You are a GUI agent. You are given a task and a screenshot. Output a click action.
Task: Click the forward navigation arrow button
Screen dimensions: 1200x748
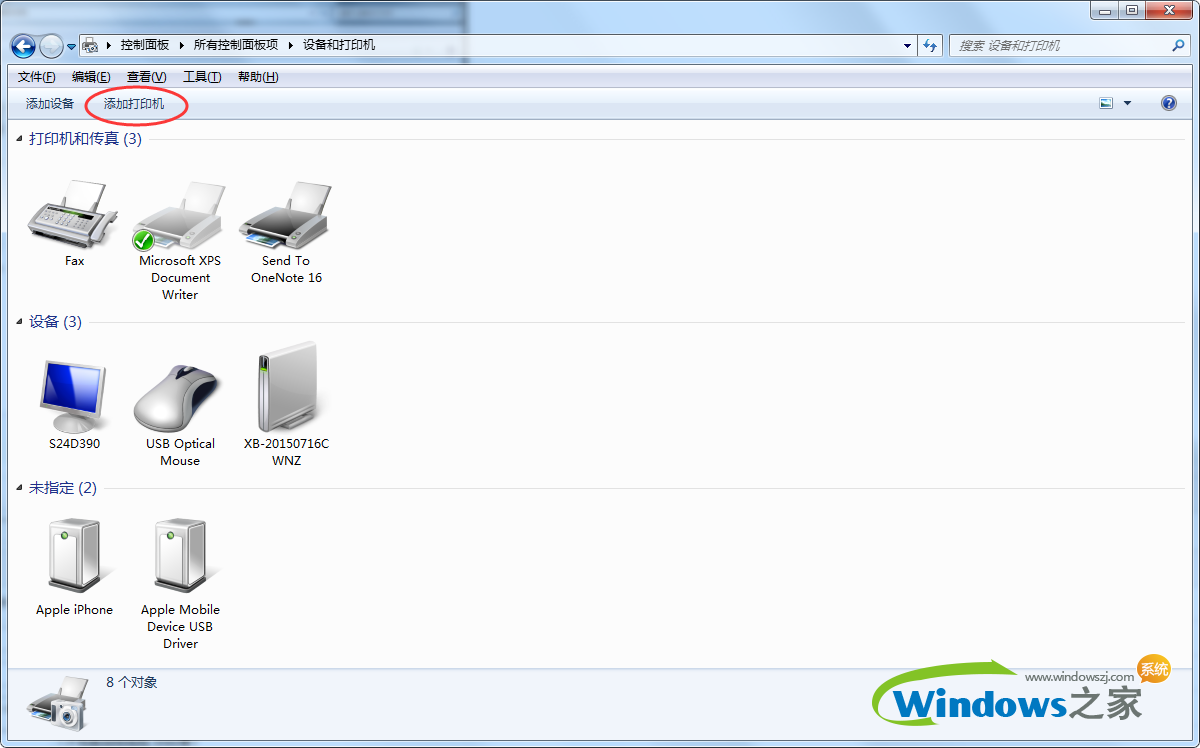(51, 46)
